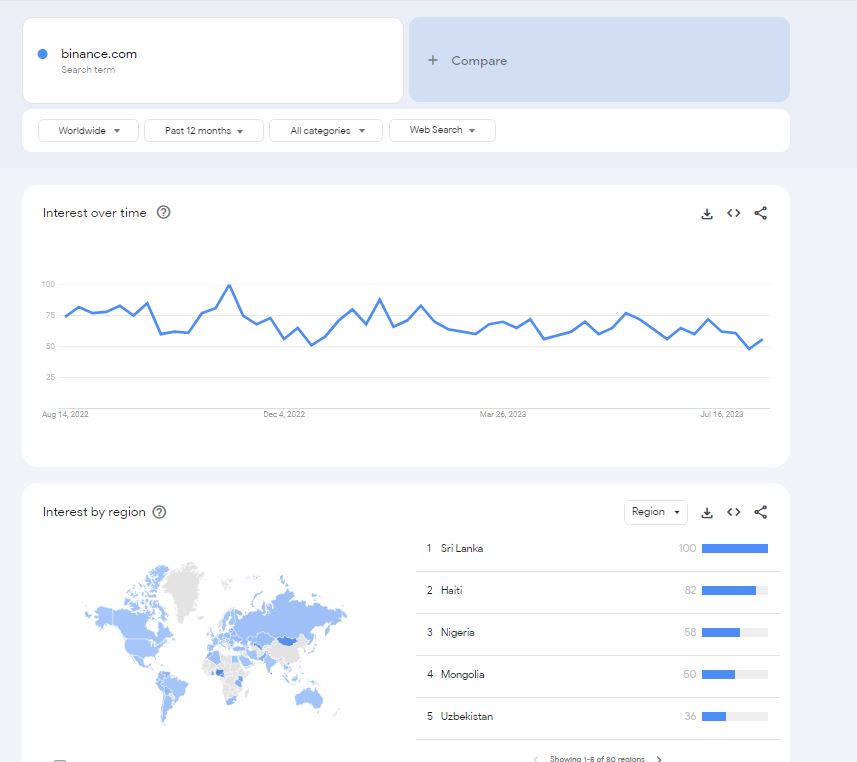Open the help icon next to Interest over time
The width and height of the screenshot is (857, 762).
coord(163,212)
